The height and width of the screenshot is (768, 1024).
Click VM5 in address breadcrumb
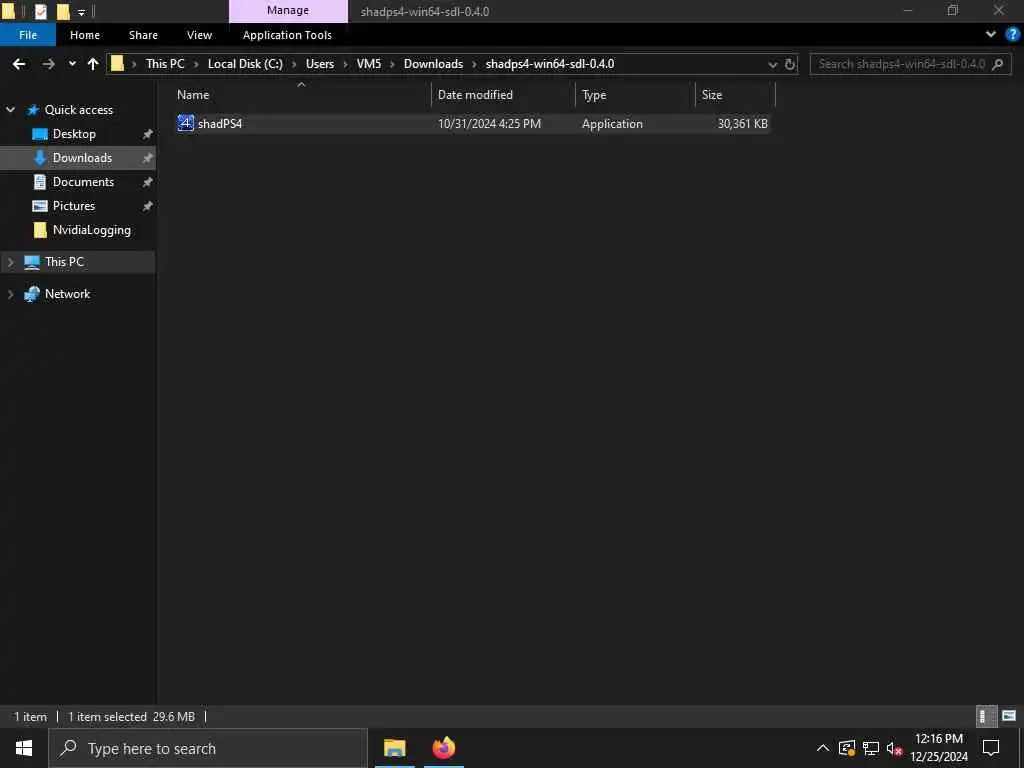369,64
